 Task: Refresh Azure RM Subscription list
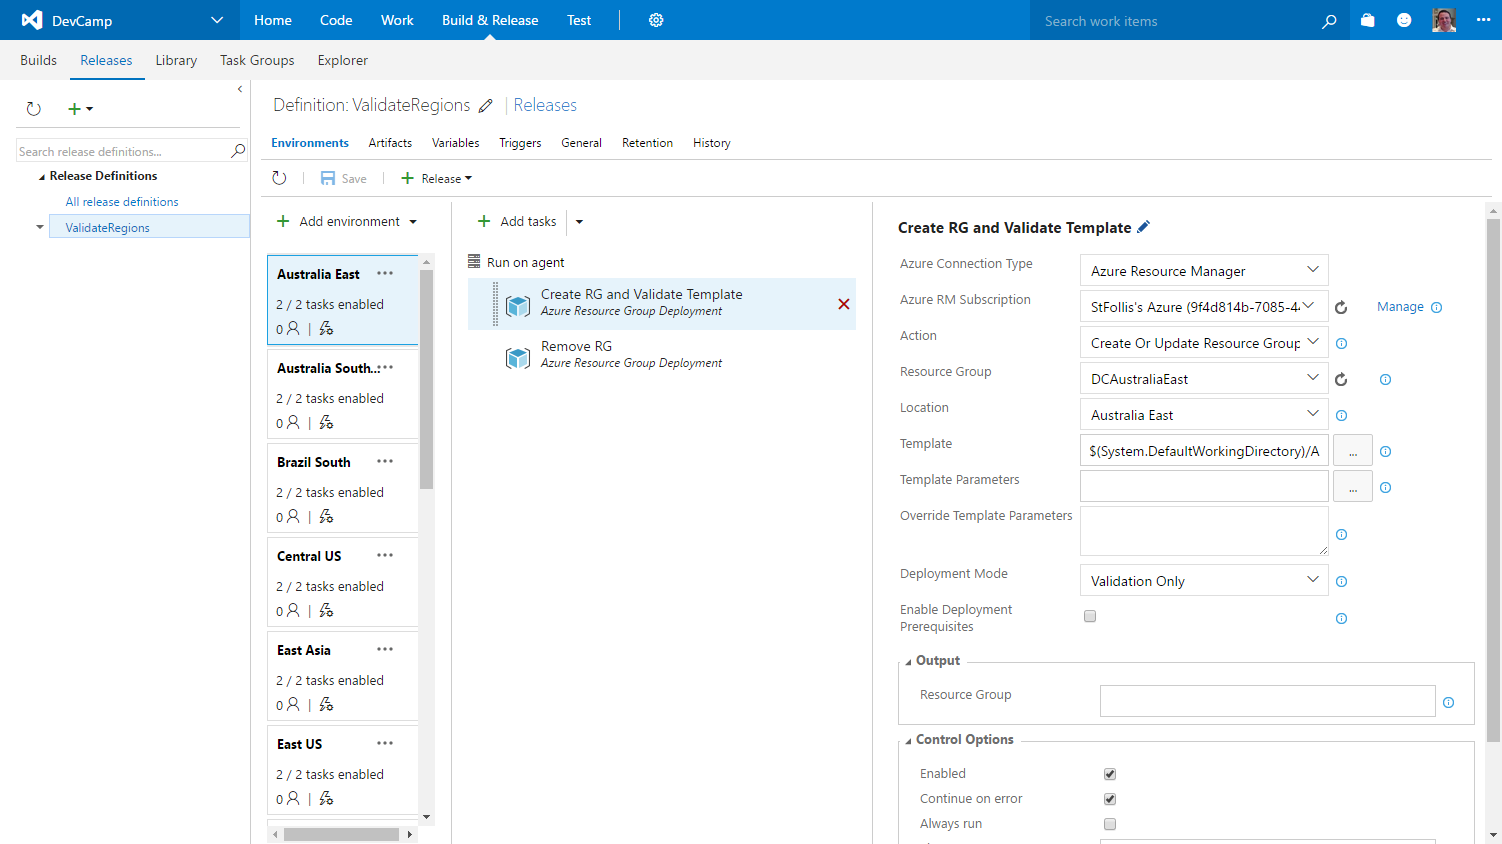pos(1341,307)
